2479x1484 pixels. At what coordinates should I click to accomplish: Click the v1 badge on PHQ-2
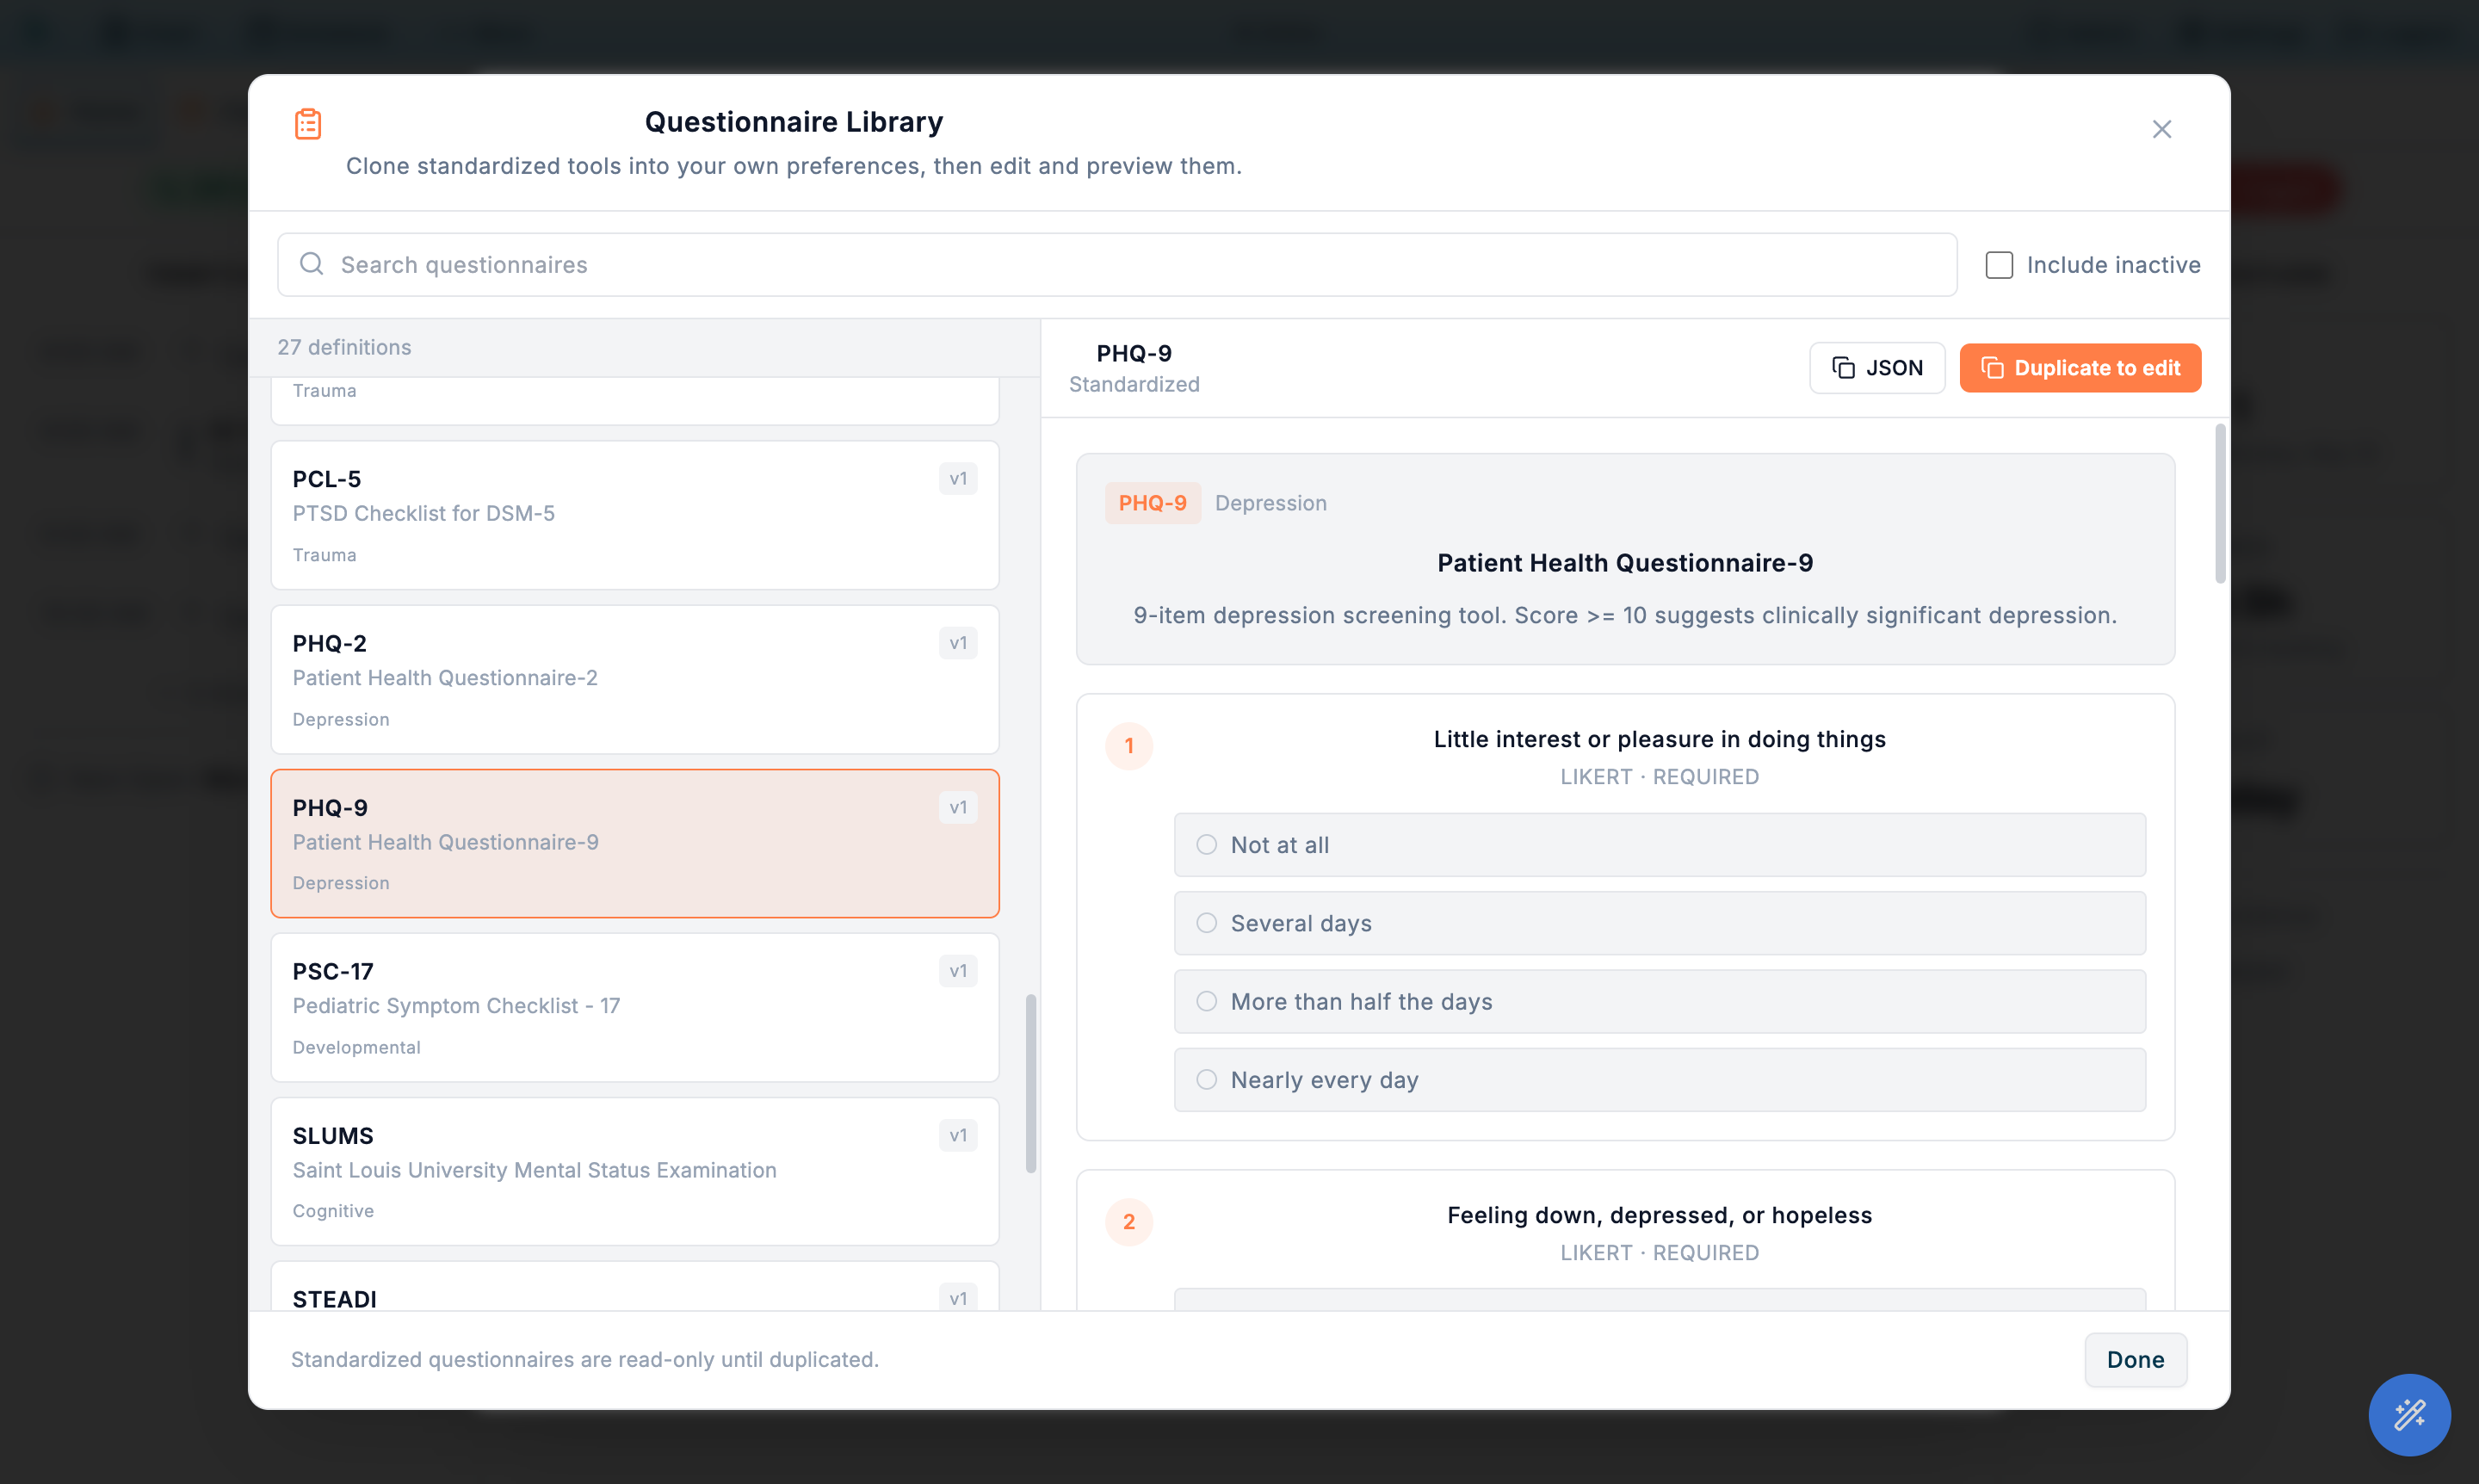point(957,643)
